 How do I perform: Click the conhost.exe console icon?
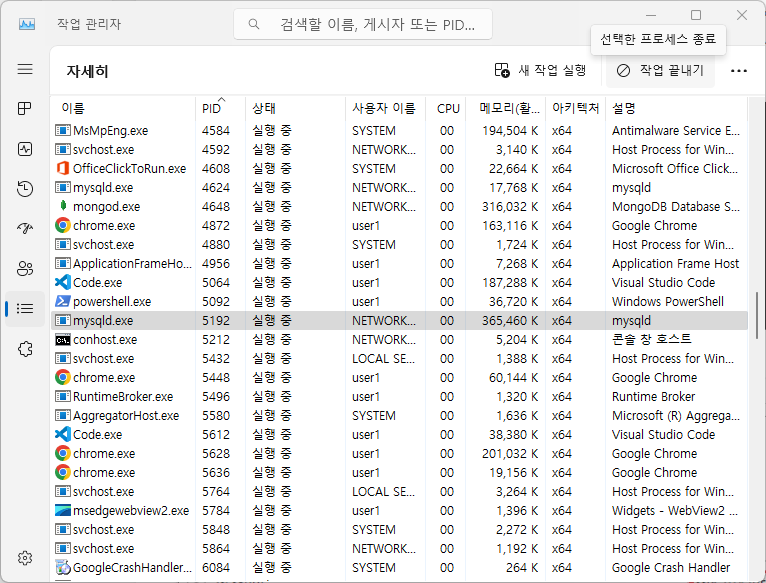tap(63, 340)
